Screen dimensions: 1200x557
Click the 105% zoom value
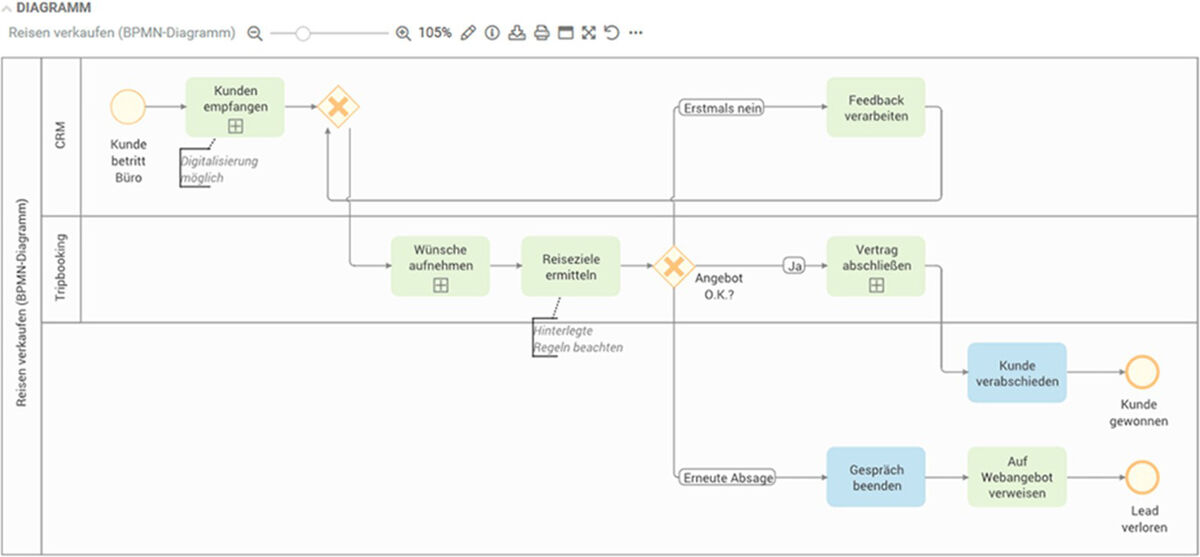(434, 33)
